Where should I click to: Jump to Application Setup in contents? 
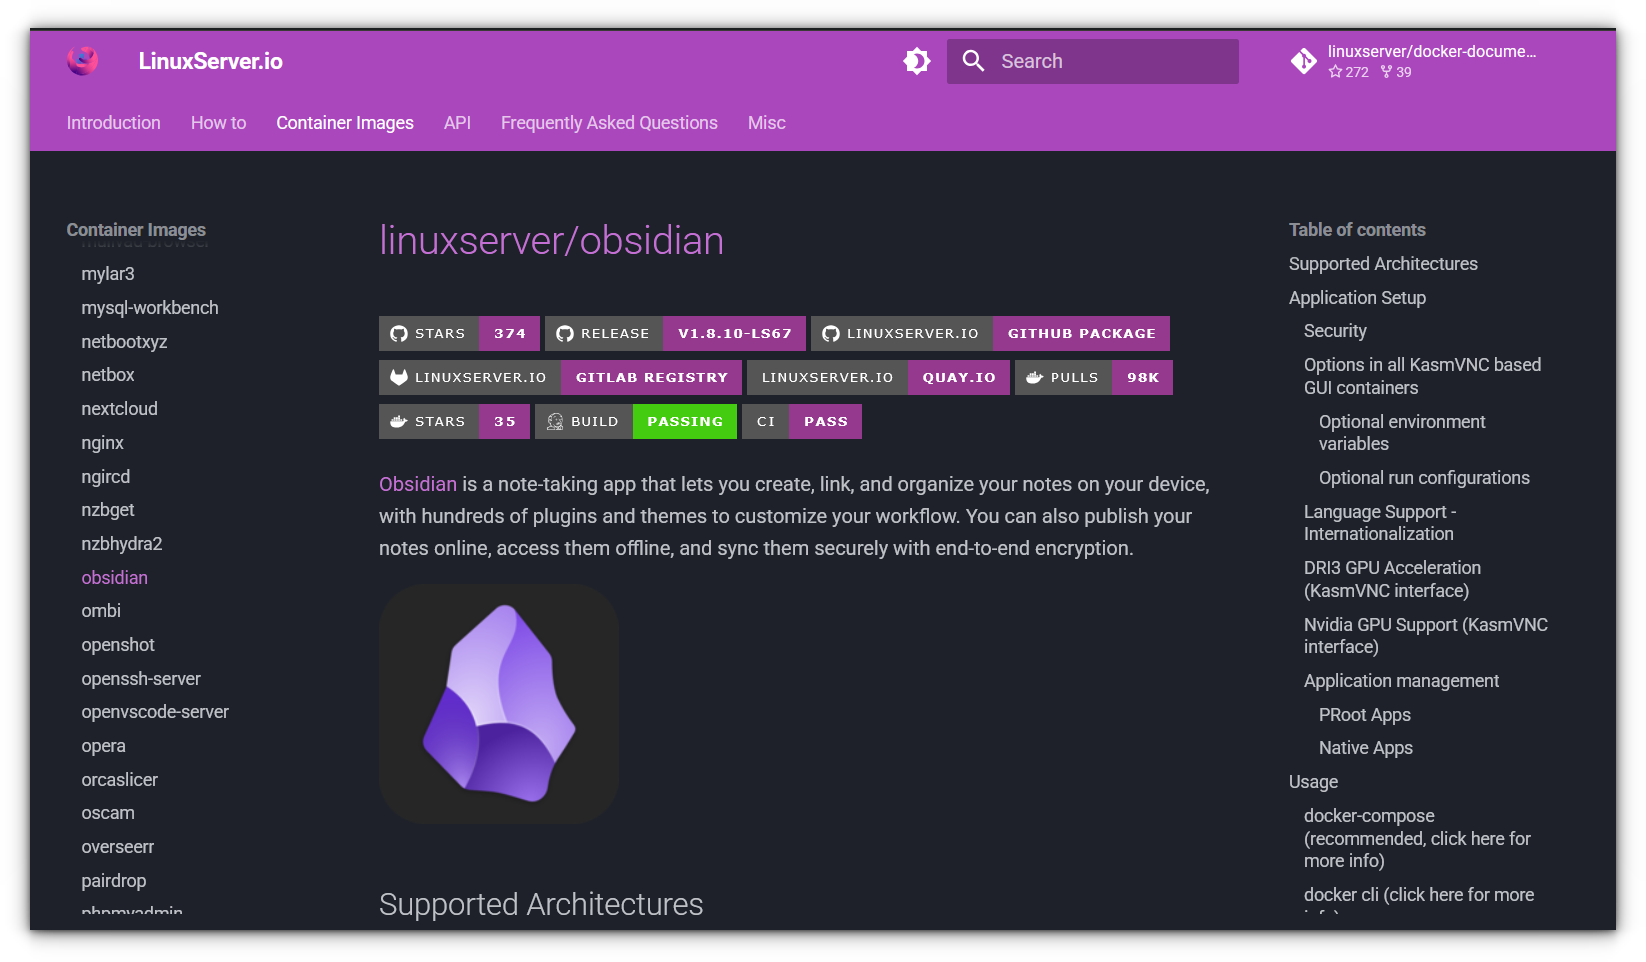[1357, 298]
